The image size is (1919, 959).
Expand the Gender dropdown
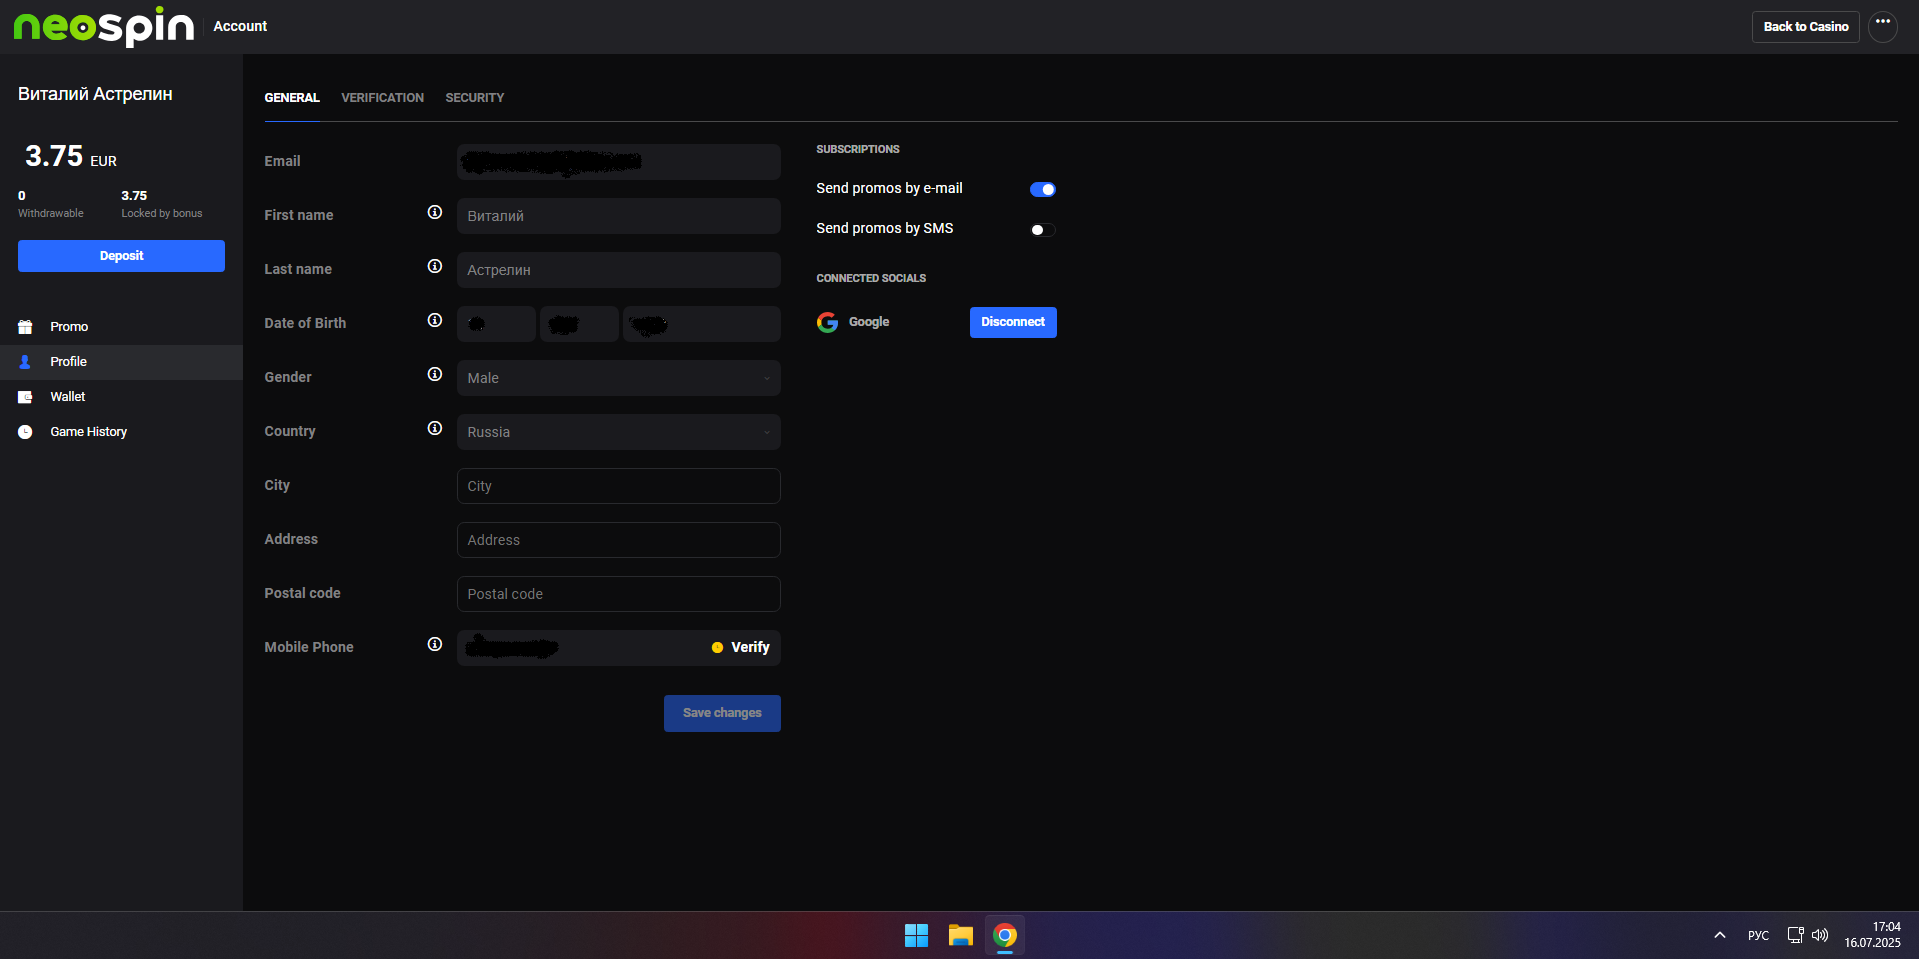619,378
